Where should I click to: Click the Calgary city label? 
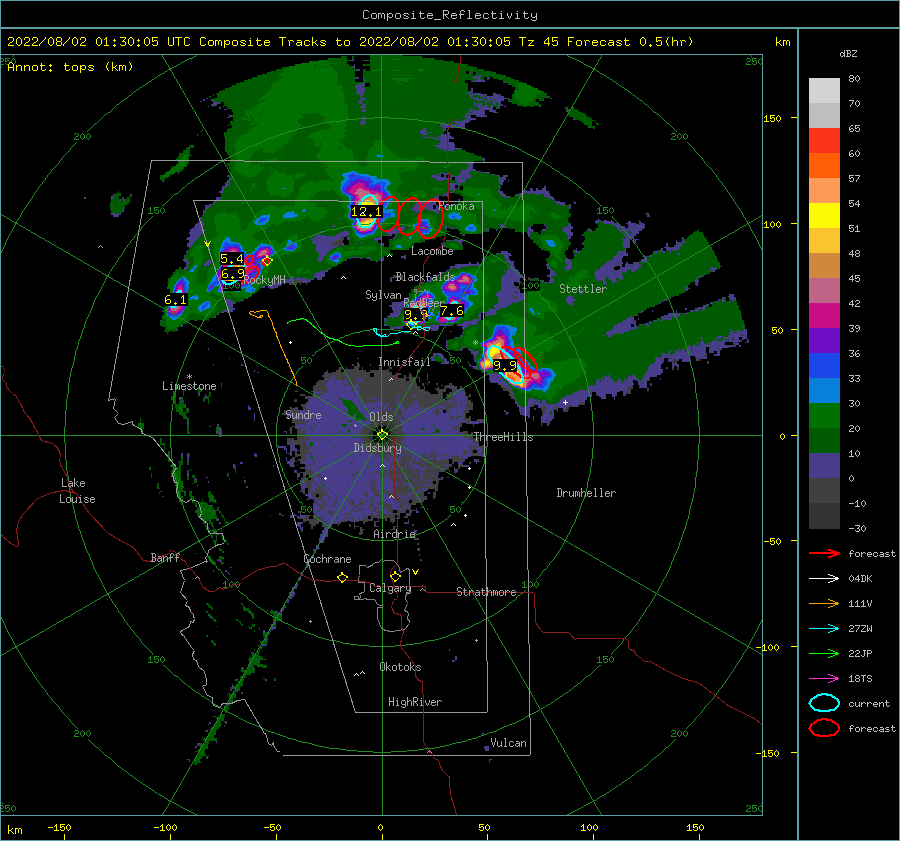tap(390, 588)
